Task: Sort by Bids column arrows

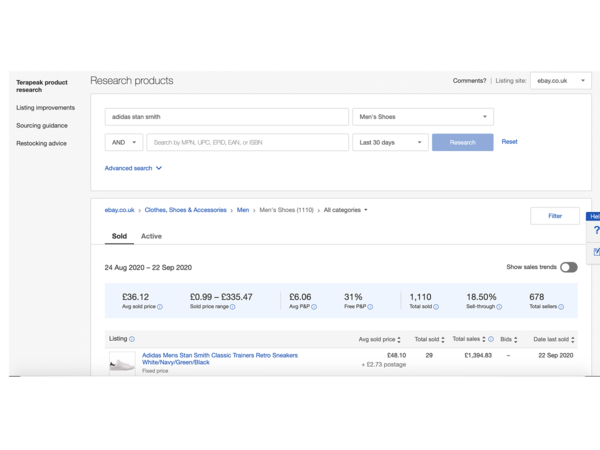Action: (x=516, y=339)
